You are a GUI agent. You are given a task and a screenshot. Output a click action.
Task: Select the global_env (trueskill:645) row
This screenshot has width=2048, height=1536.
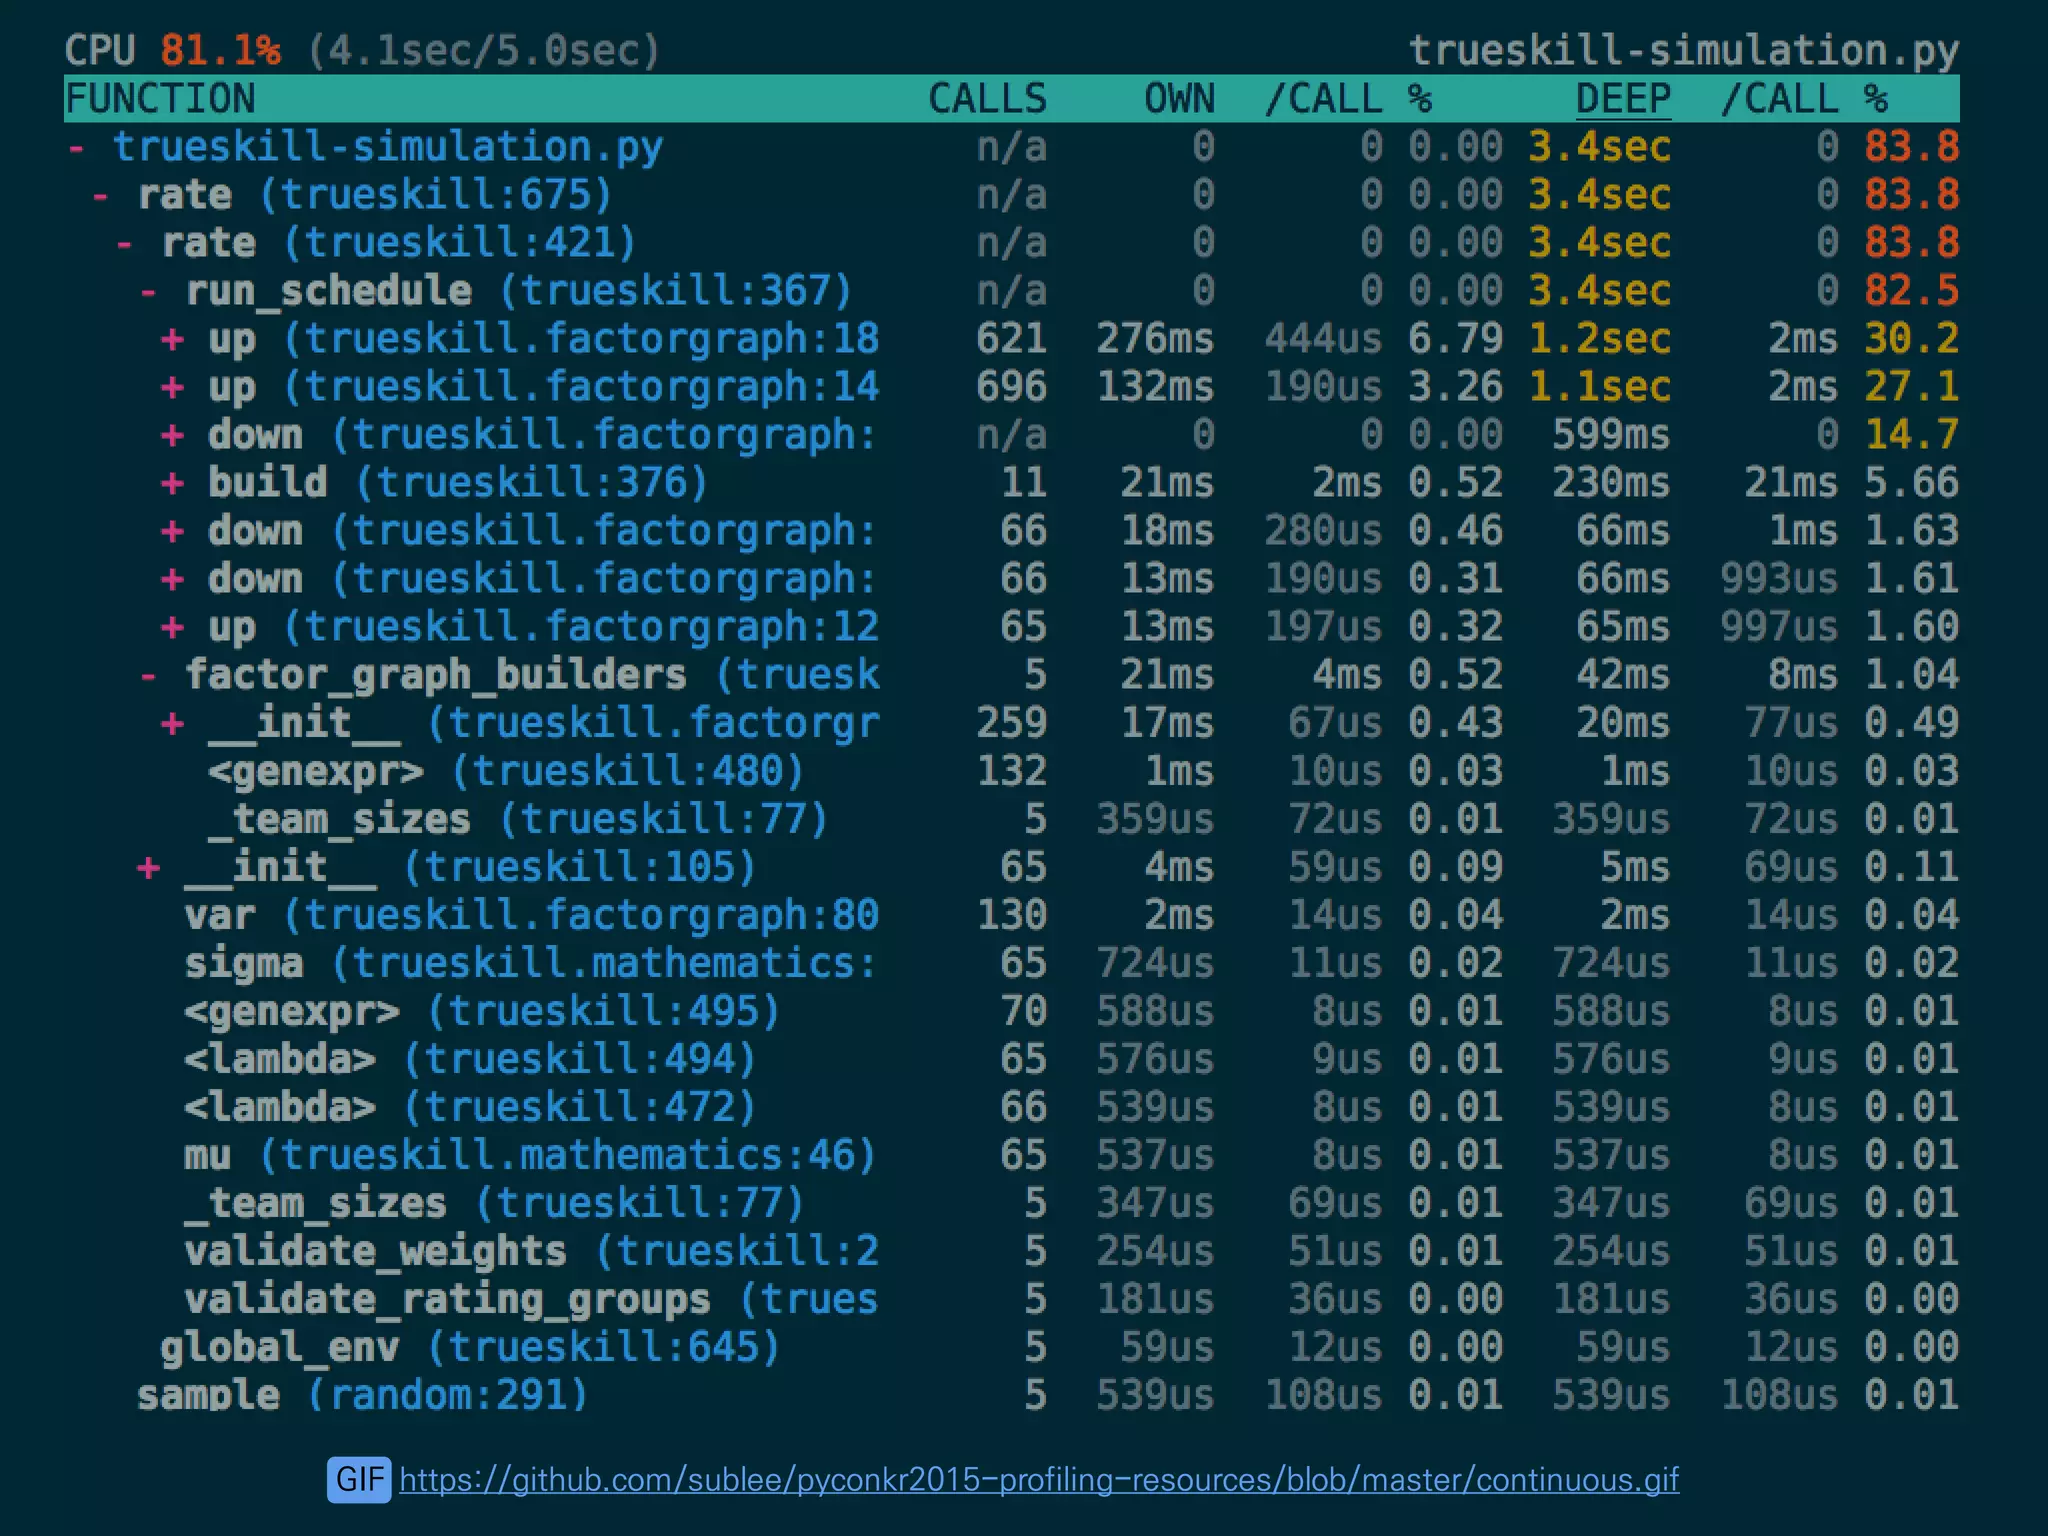pyautogui.click(x=1011, y=1348)
